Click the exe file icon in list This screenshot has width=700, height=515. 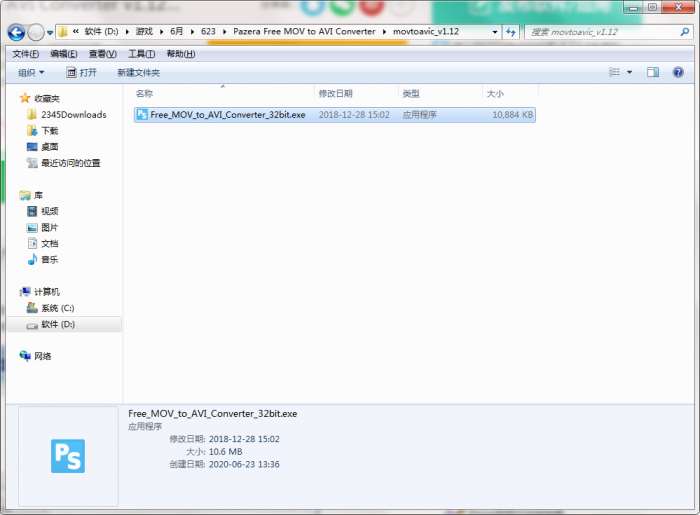(x=142, y=115)
